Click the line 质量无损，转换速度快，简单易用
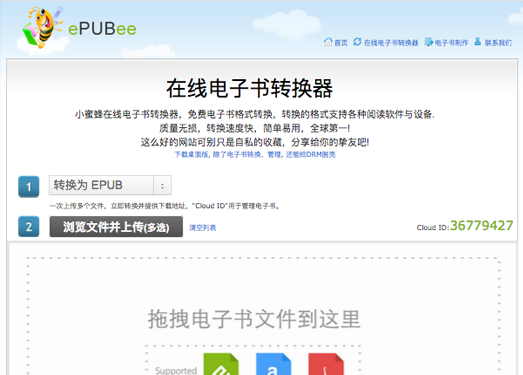The width and height of the screenshot is (523, 375). tap(254, 128)
